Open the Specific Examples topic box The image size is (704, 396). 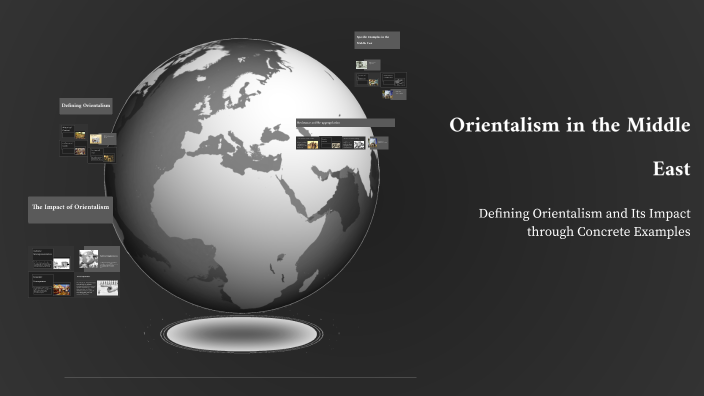tap(377, 40)
